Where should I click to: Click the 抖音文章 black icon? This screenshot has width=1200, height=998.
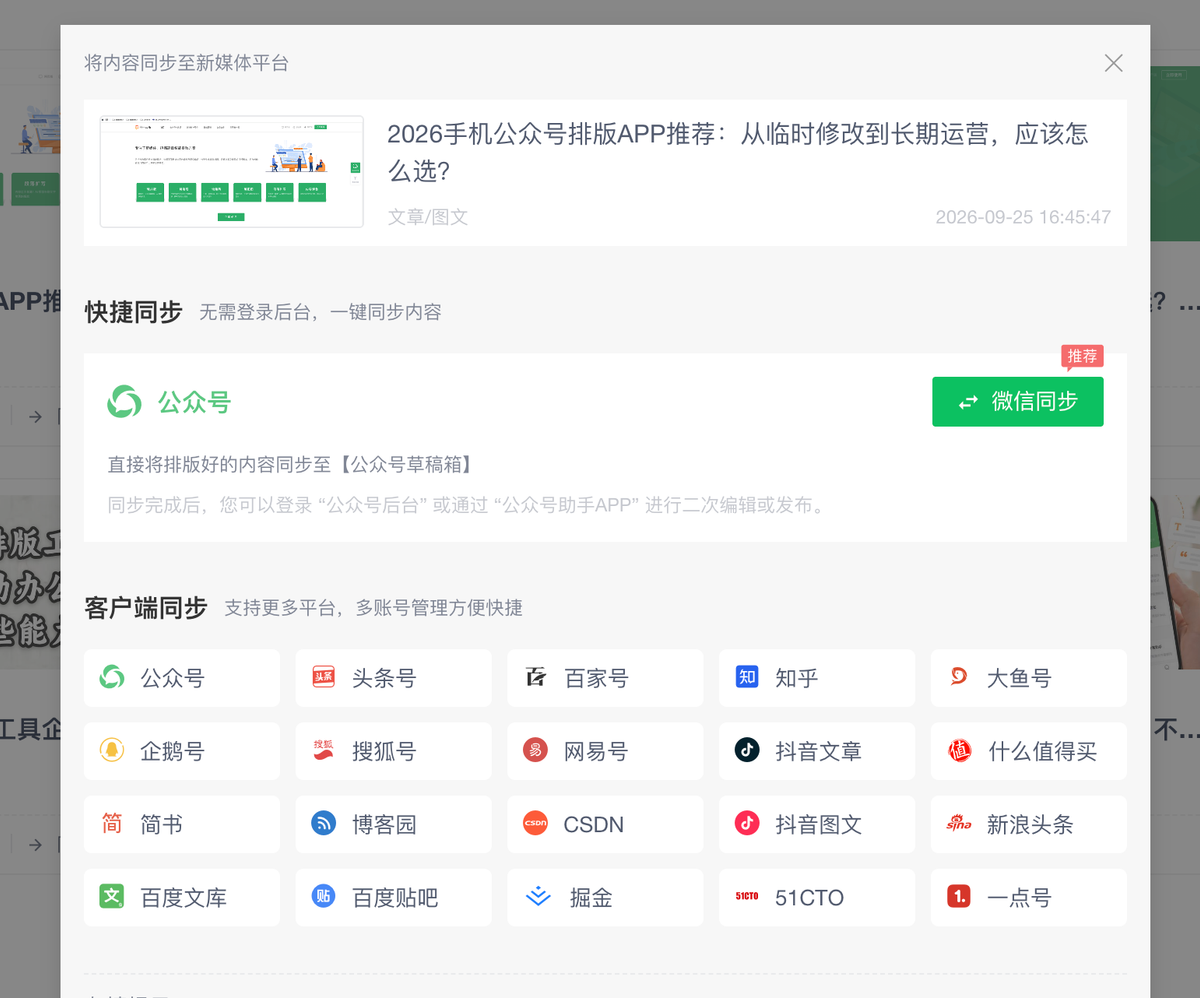pyautogui.click(x=747, y=751)
